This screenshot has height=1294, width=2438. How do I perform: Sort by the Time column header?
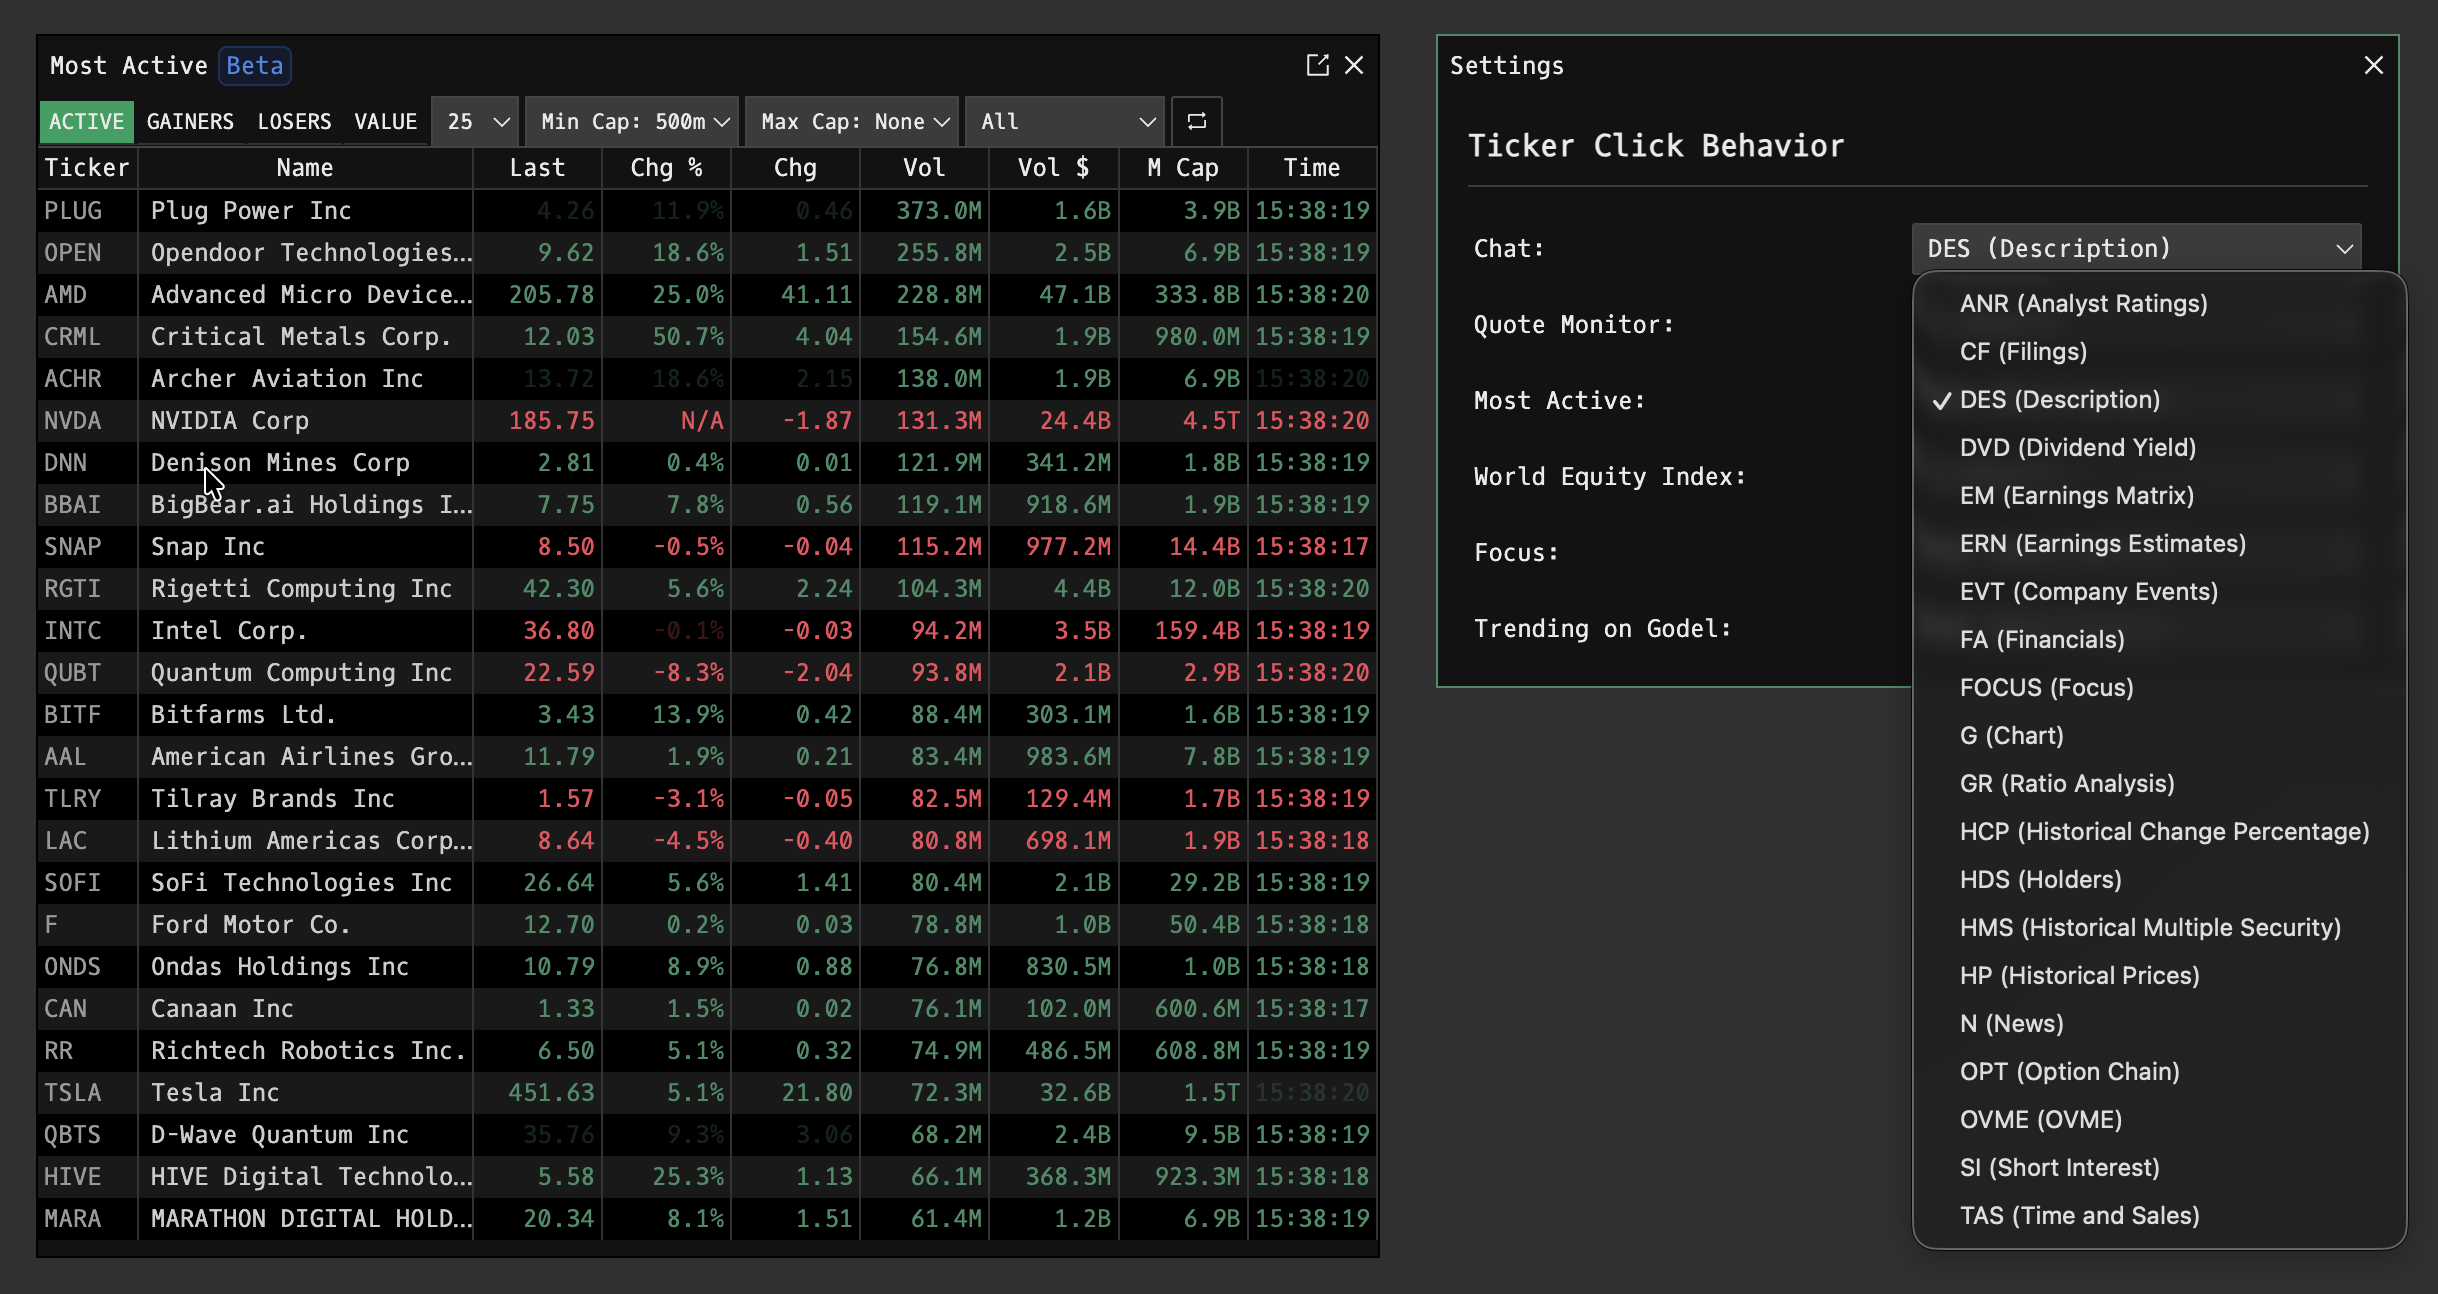[x=1312, y=167]
